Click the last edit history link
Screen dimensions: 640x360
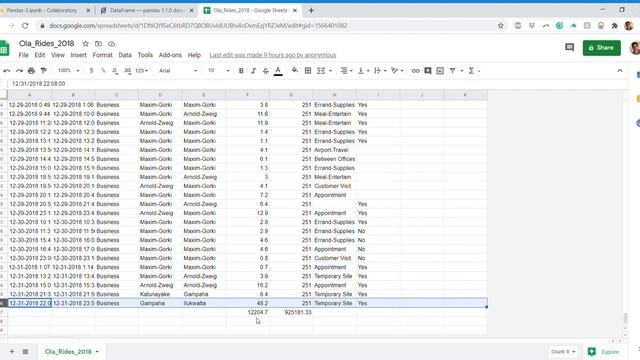(273, 55)
